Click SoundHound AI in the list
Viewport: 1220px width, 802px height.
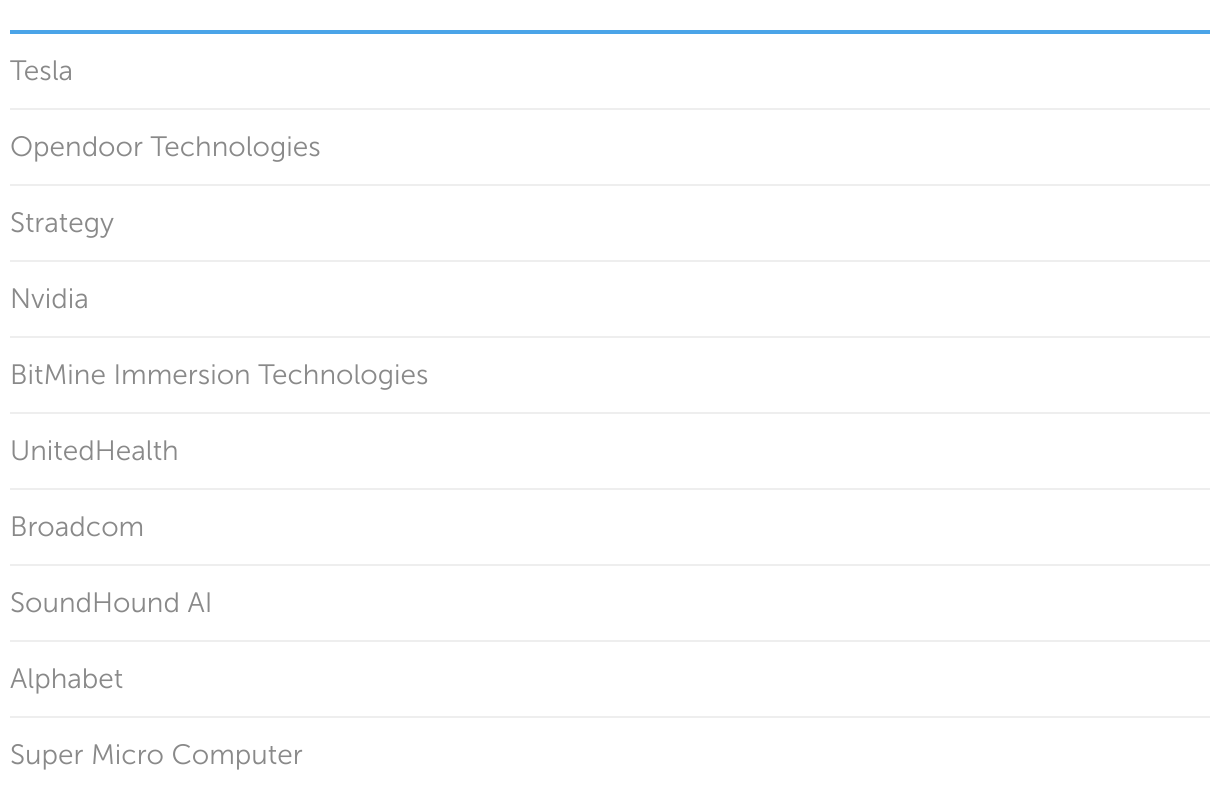pyautogui.click(x=111, y=603)
